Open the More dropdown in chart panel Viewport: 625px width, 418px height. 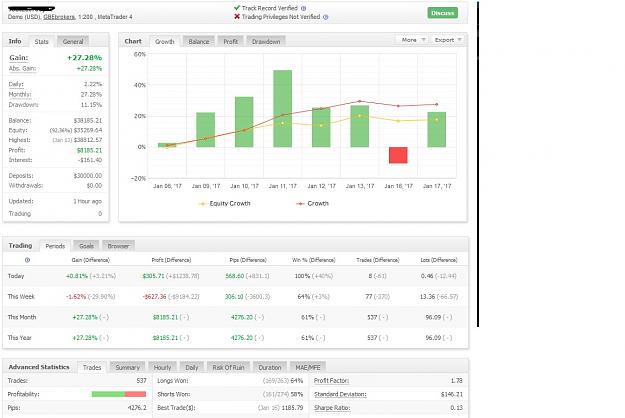[x=413, y=40]
